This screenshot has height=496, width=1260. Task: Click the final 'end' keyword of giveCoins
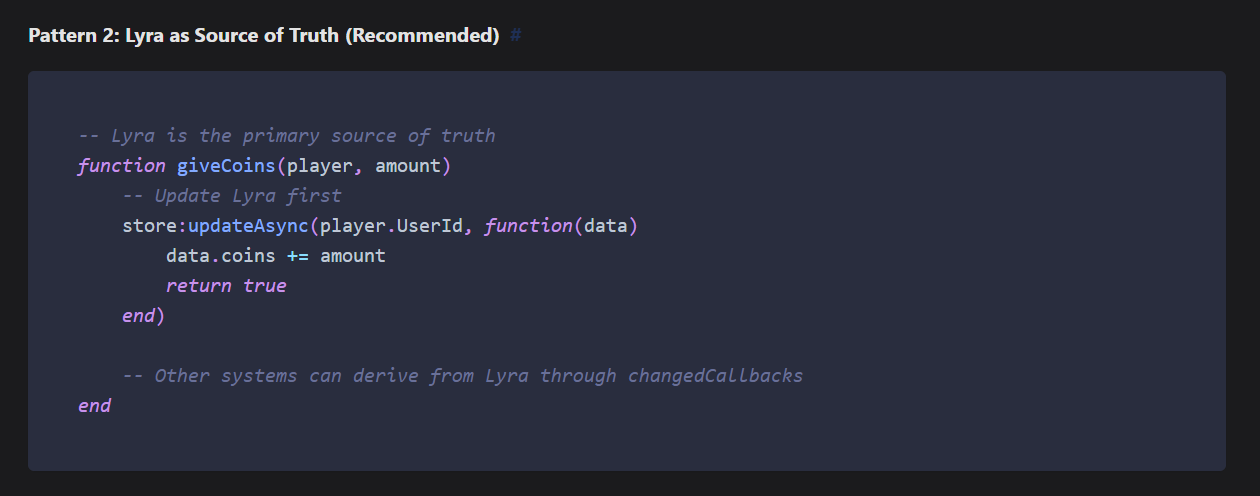[x=94, y=406]
